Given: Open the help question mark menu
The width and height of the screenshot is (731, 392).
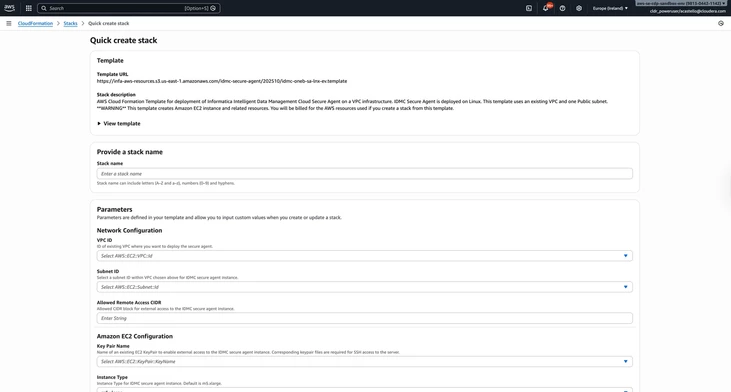Looking at the screenshot, I should pos(562,8).
